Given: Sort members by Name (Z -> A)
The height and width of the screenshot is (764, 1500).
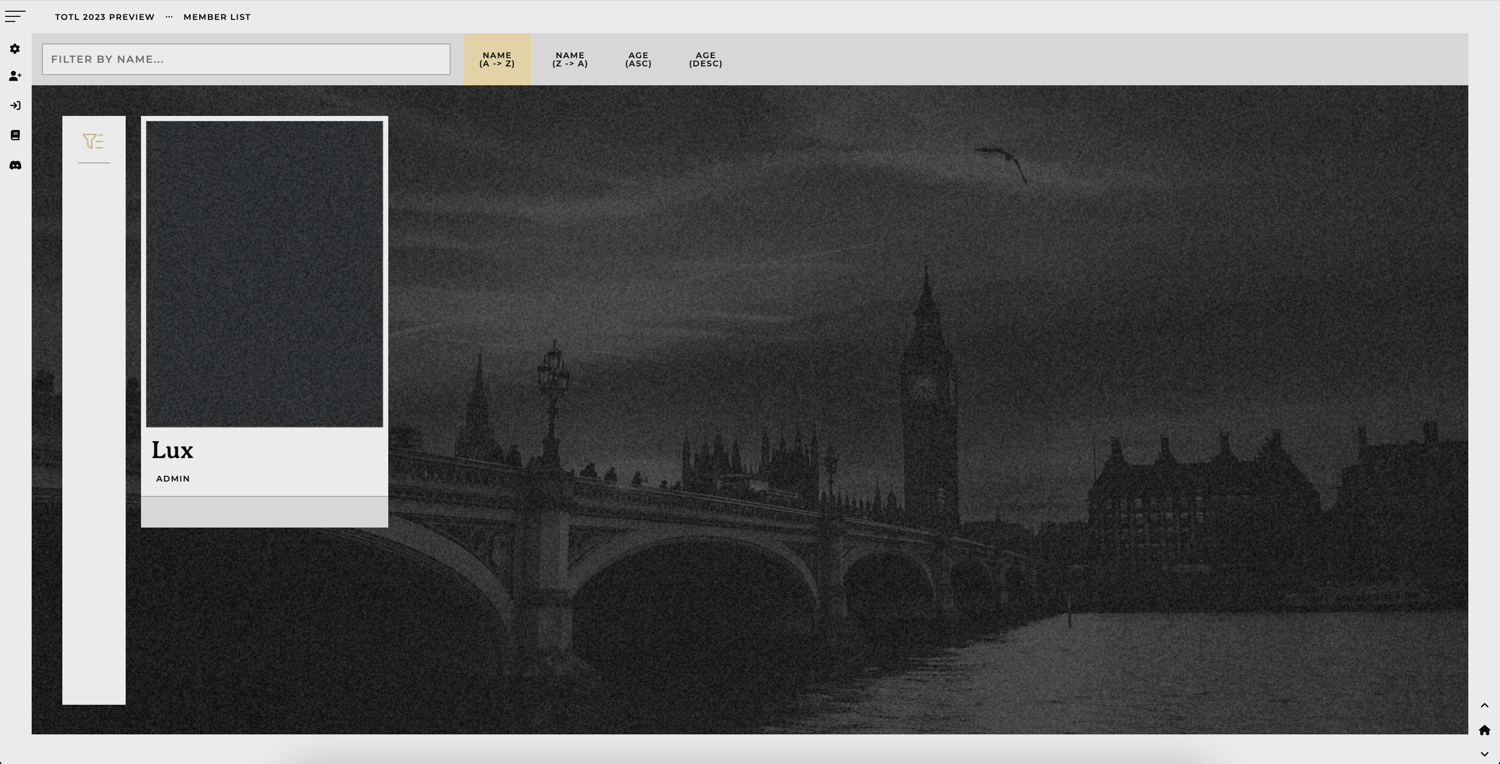Looking at the screenshot, I should coord(570,59).
